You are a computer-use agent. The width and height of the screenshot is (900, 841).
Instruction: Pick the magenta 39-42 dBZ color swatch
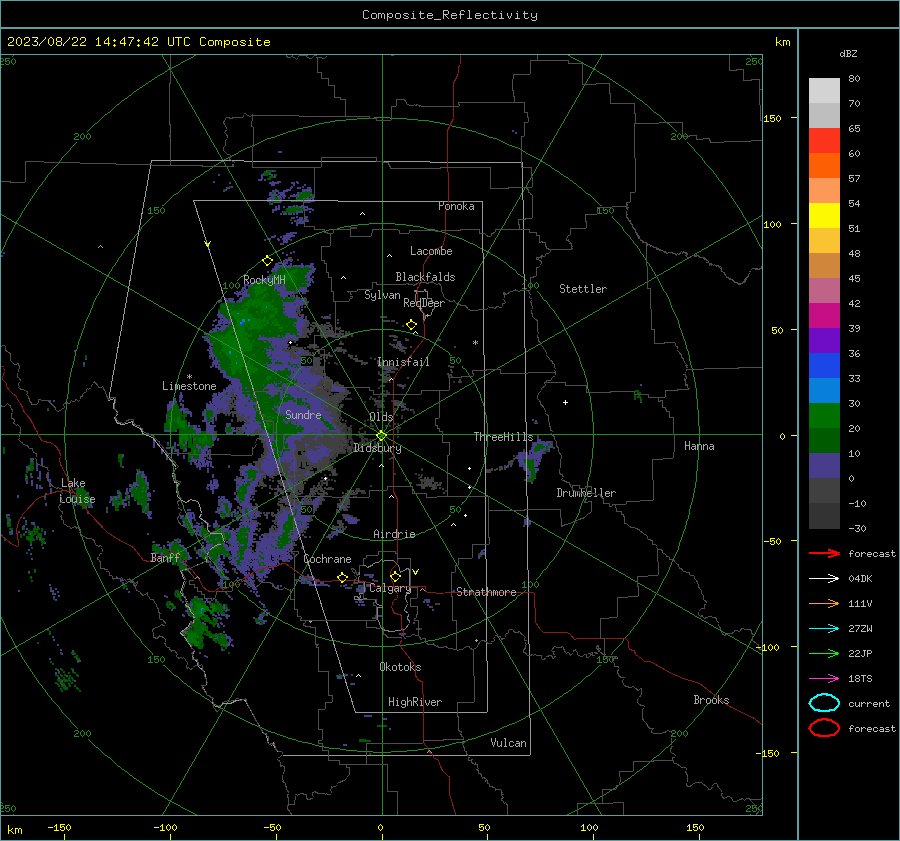824,316
